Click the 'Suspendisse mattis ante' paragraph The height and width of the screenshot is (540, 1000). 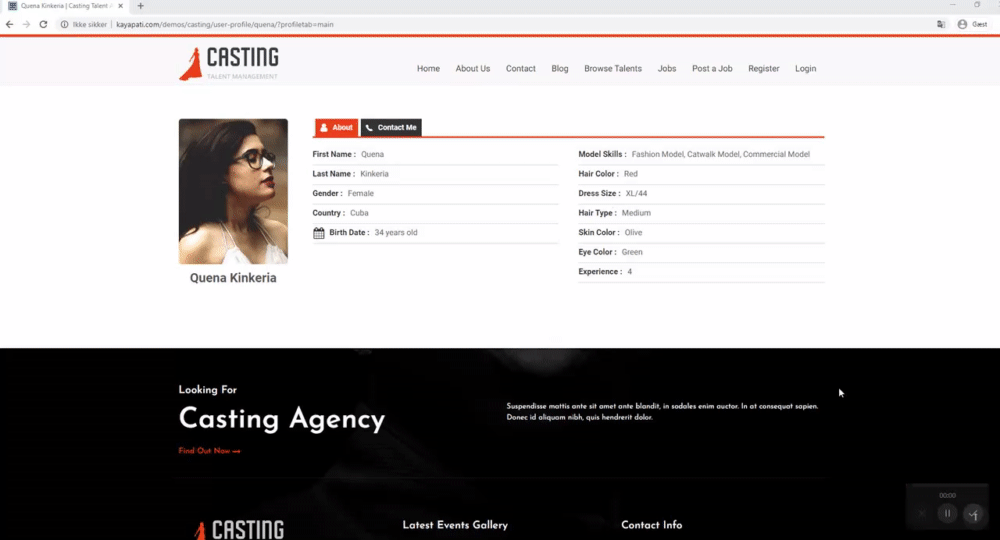coord(662,411)
